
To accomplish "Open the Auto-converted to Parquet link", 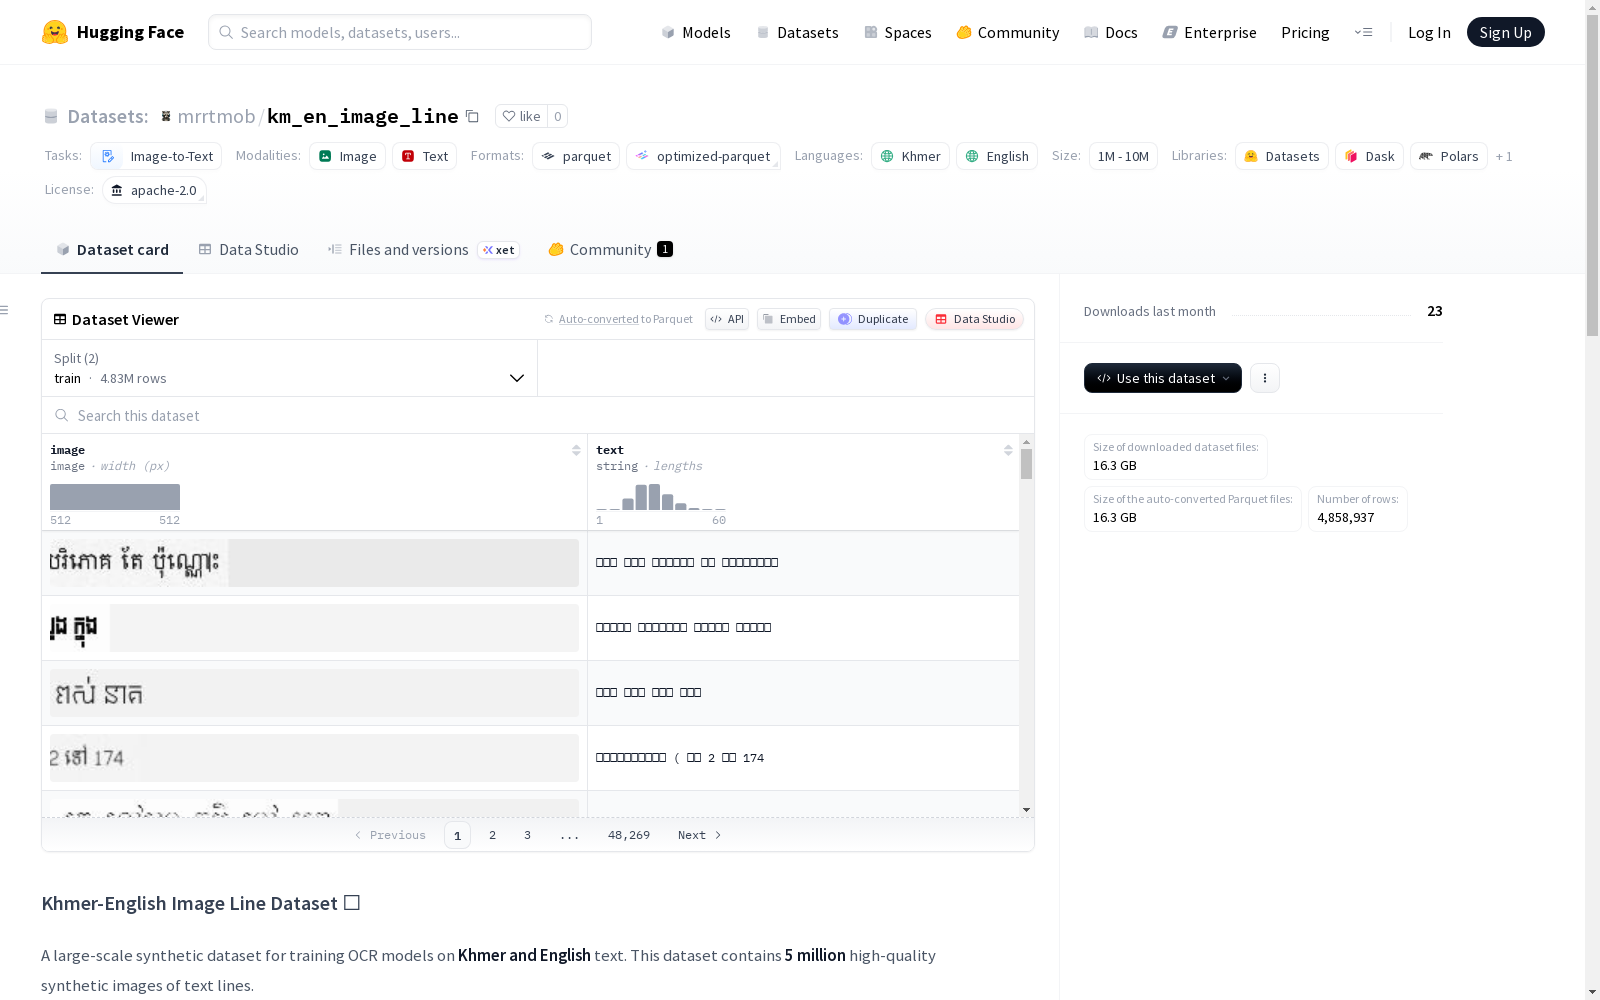I will pos(599,319).
